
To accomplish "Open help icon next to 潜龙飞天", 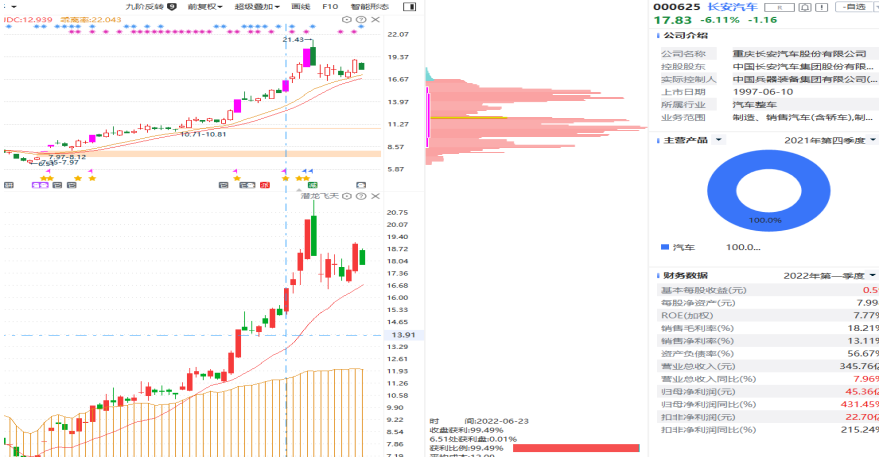I will pyautogui.click(x=361, y=196).
